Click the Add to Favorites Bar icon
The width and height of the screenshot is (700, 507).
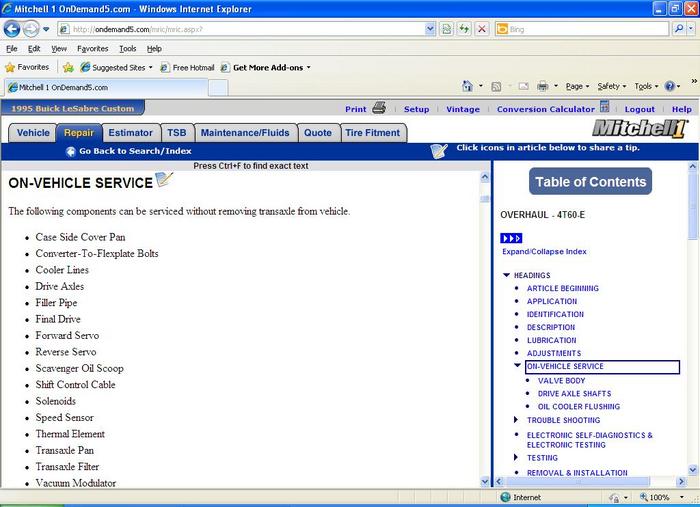pyautogui.click(x=68, y=67)
